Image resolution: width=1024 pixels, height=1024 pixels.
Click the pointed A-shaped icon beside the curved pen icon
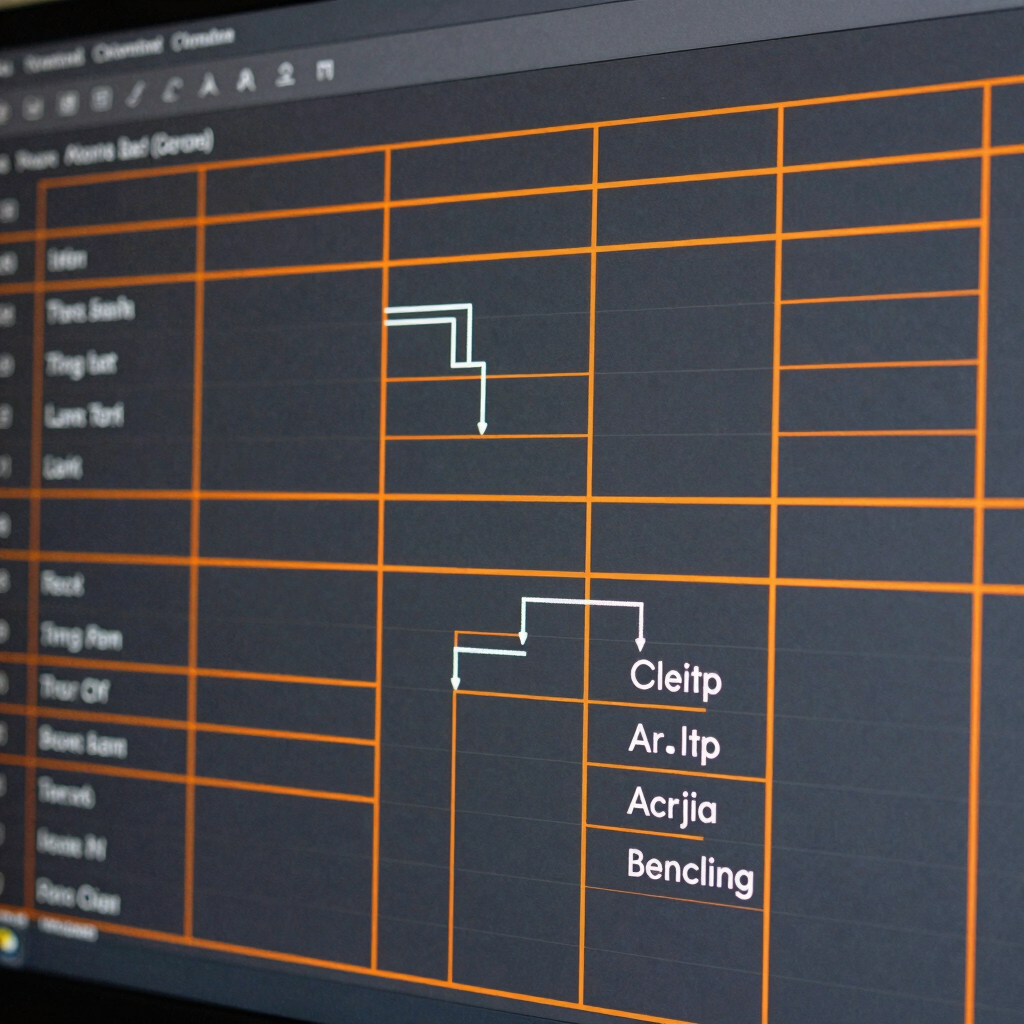(x=208, y=85)
